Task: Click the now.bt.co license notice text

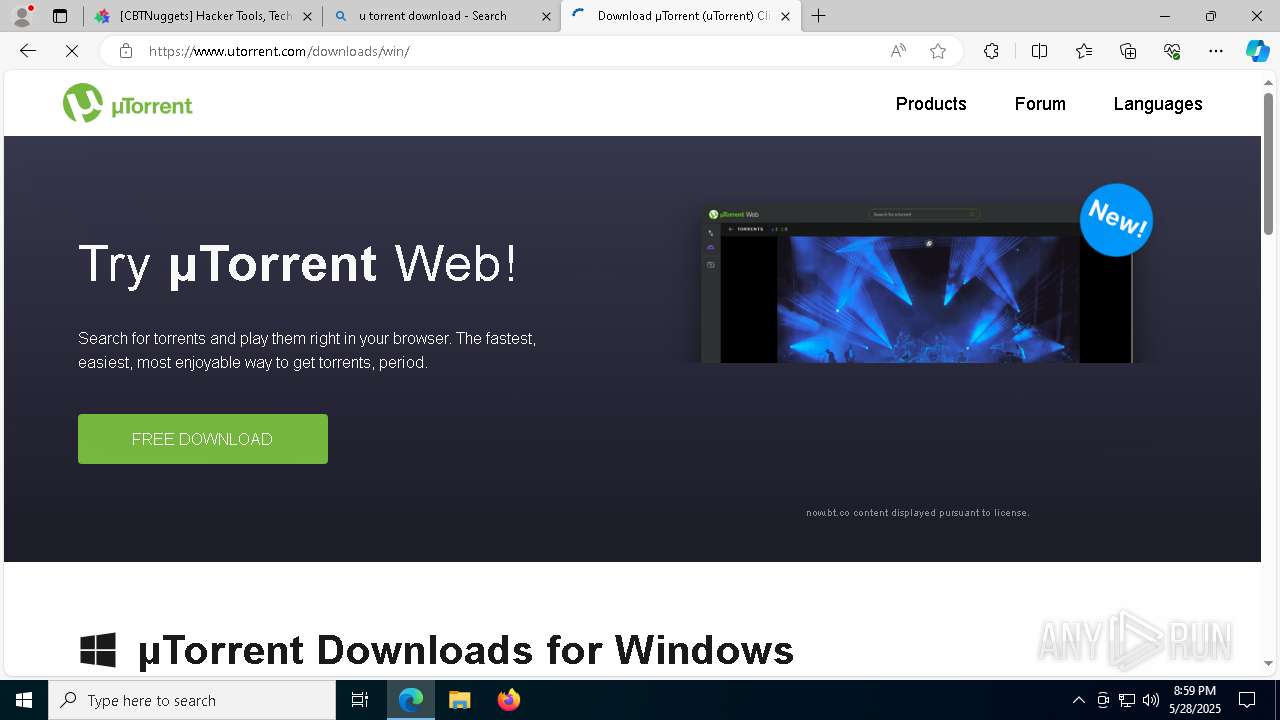Action: 917,513
